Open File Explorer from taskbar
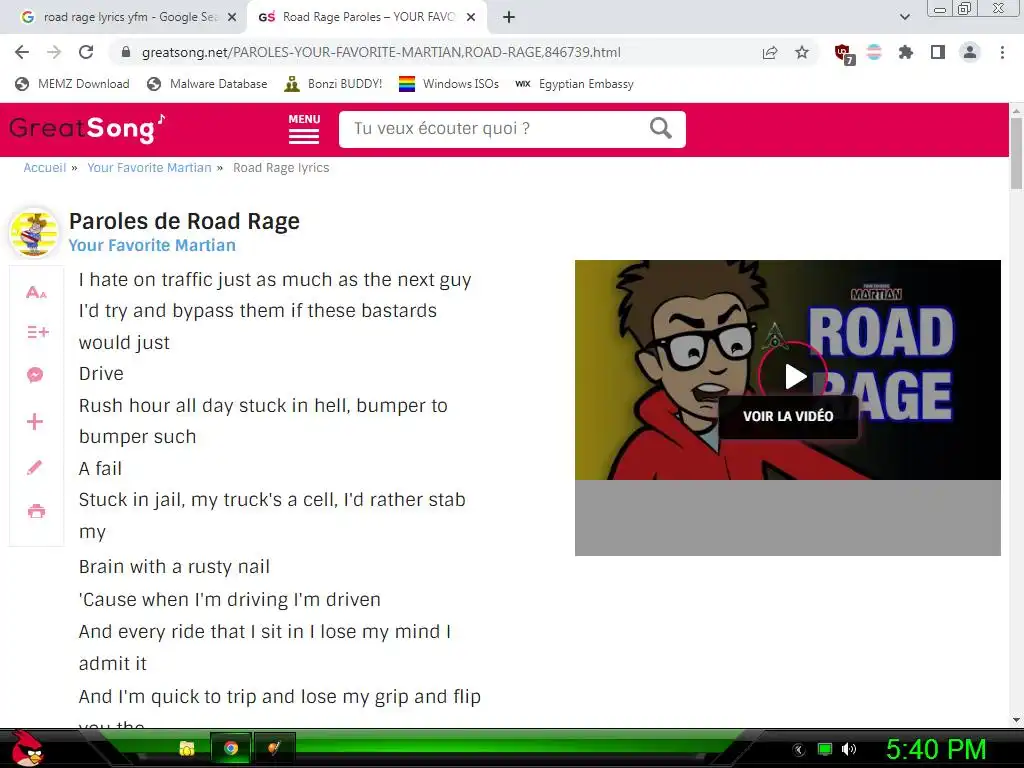Screen dimensions: 1024x768 187,748
